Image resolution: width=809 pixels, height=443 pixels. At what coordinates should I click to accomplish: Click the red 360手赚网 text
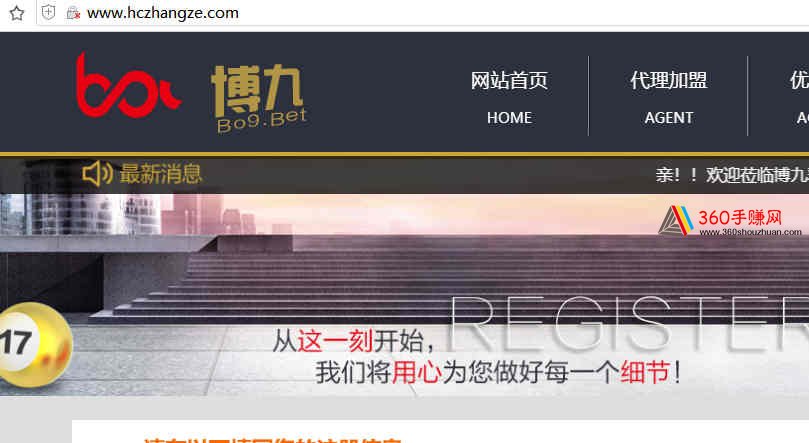tap(740, 217)
